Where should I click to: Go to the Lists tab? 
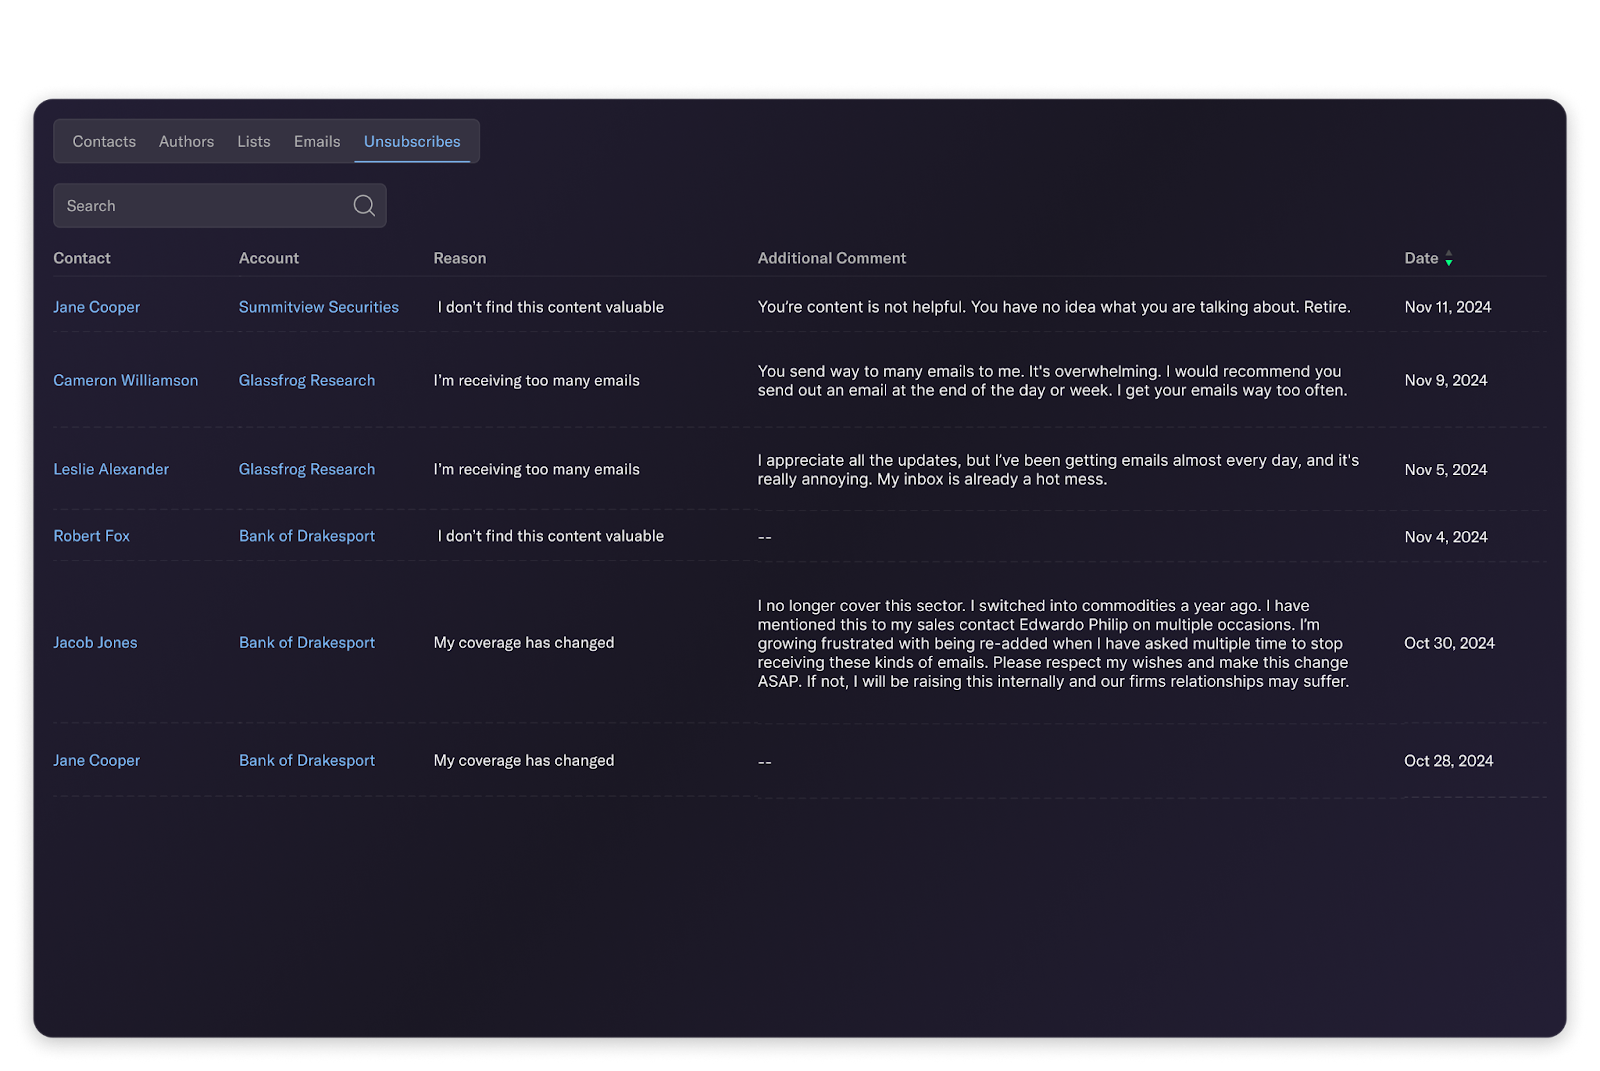click(254, 142)
